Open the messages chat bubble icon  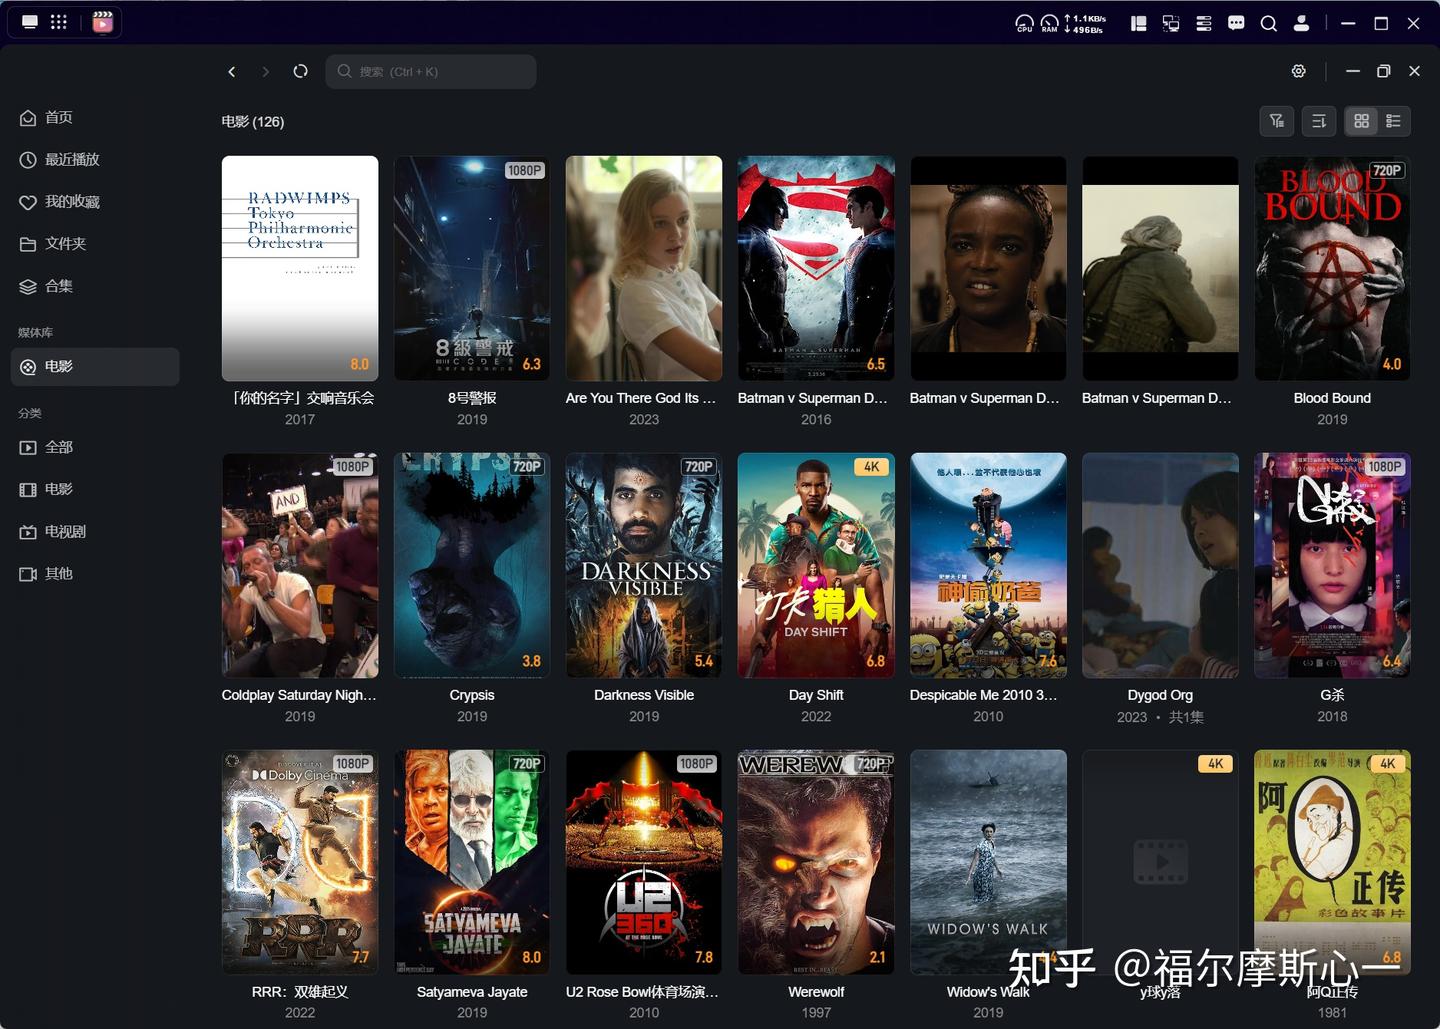[1236, 23]
